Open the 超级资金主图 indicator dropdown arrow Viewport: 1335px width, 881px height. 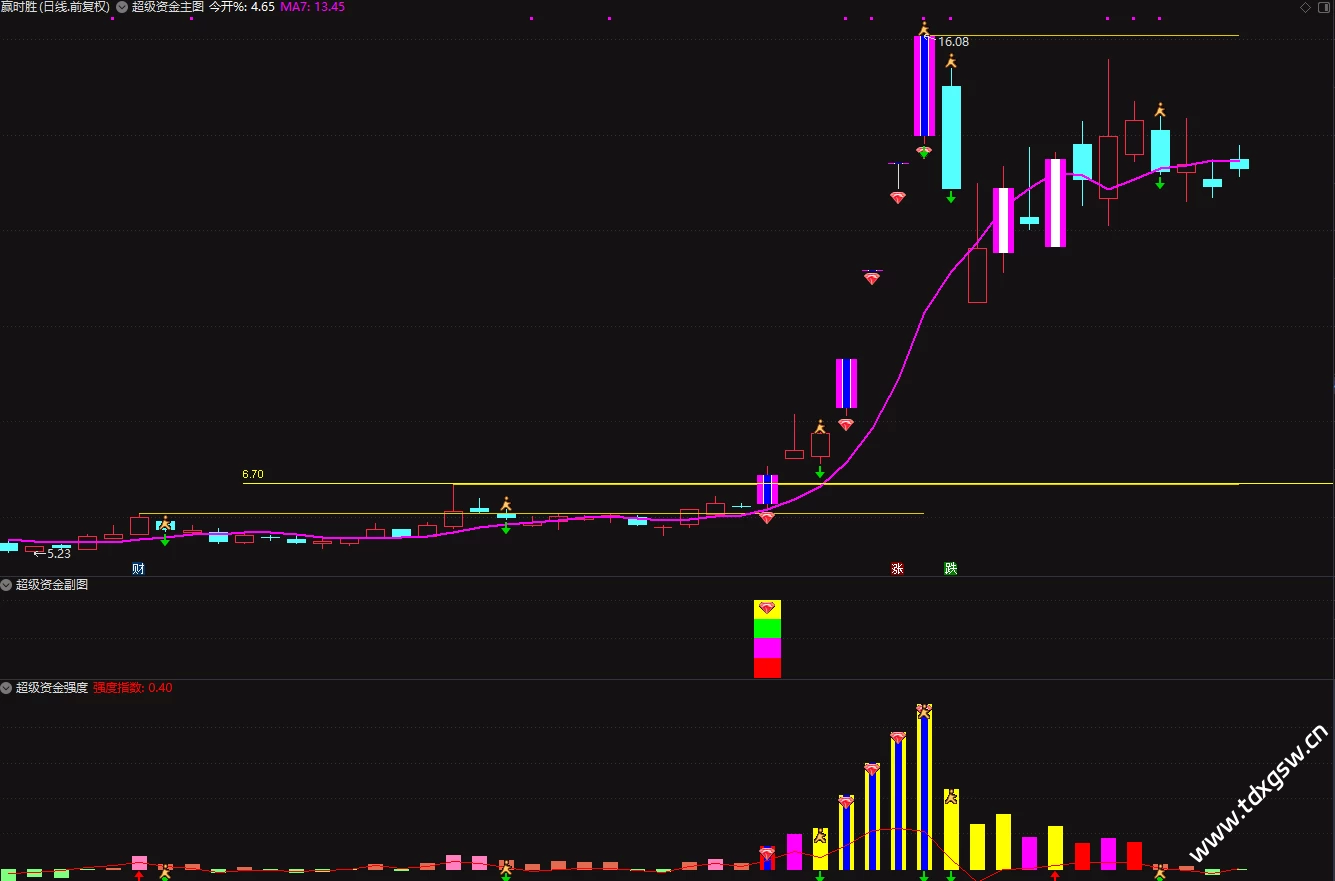[x=122, y=6]
